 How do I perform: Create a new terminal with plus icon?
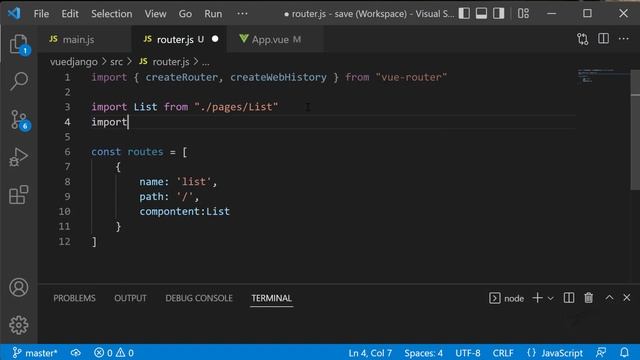click(538, 298)
